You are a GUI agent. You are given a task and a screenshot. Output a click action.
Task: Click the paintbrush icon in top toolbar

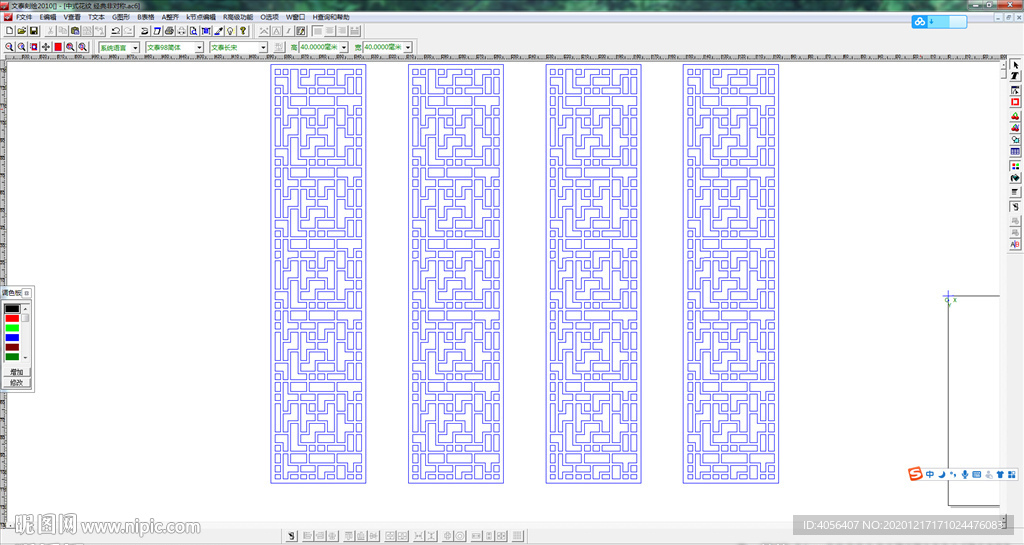point(218,31)
